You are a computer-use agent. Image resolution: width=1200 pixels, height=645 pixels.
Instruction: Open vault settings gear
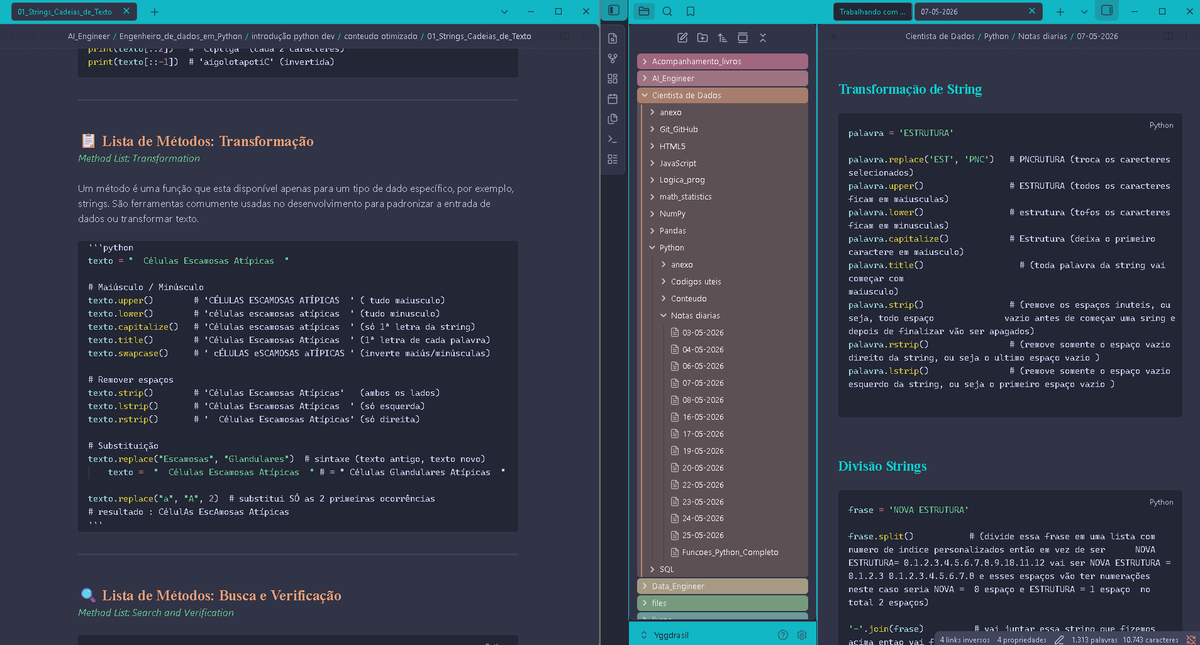click(x=802, y=634)
